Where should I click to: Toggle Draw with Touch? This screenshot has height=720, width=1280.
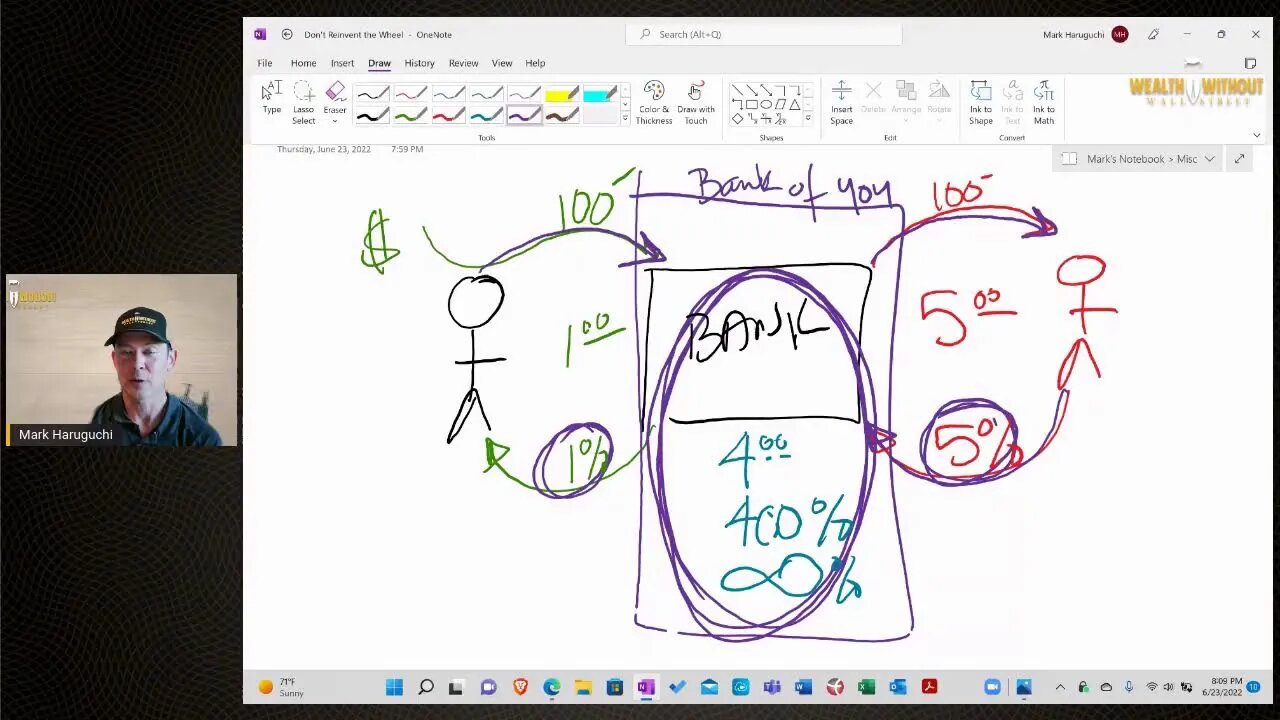tap(696, 103)
